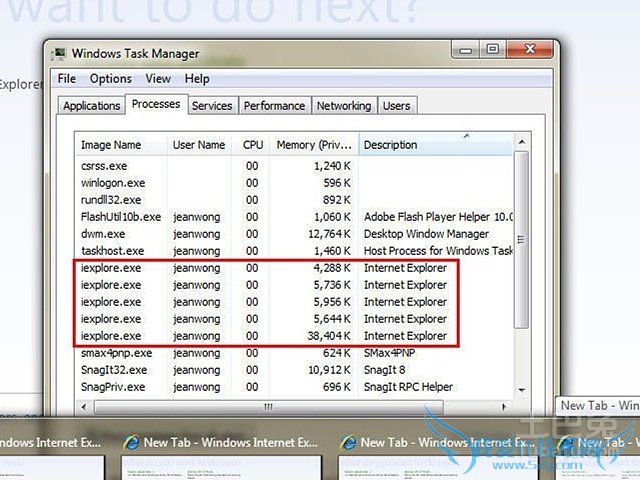Click the horizontal scroll left arrow

(84, 407)
